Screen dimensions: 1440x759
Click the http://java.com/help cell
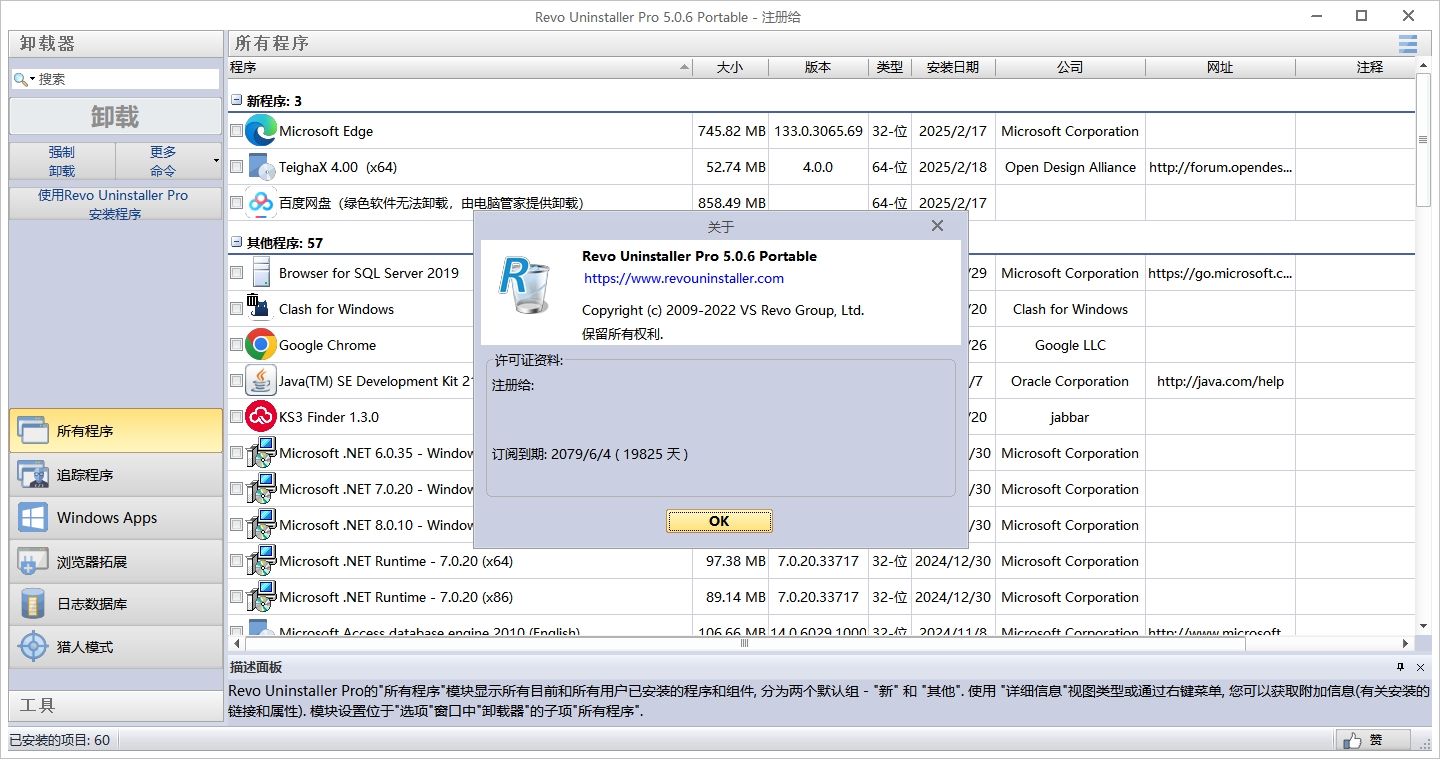[x=1220, y=381]
